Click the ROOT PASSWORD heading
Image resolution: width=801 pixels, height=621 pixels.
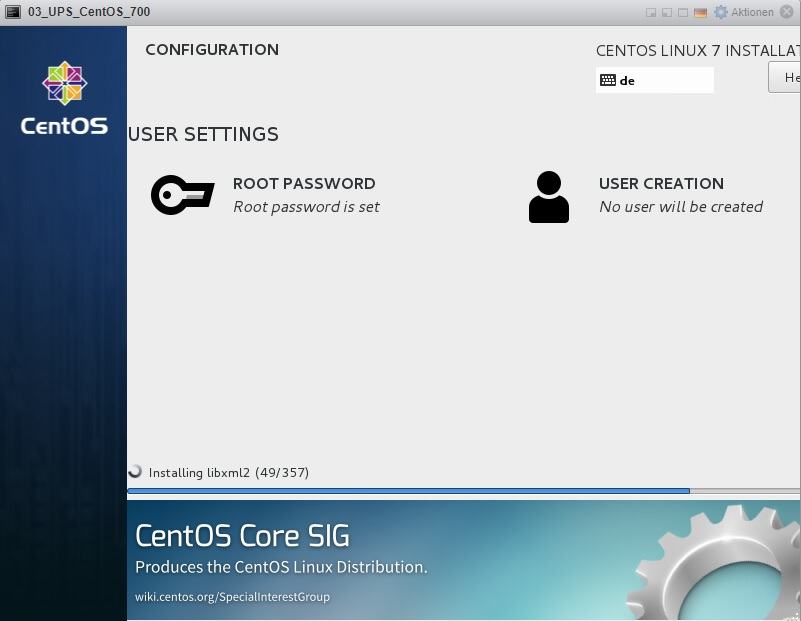click(x=304, y=183)
